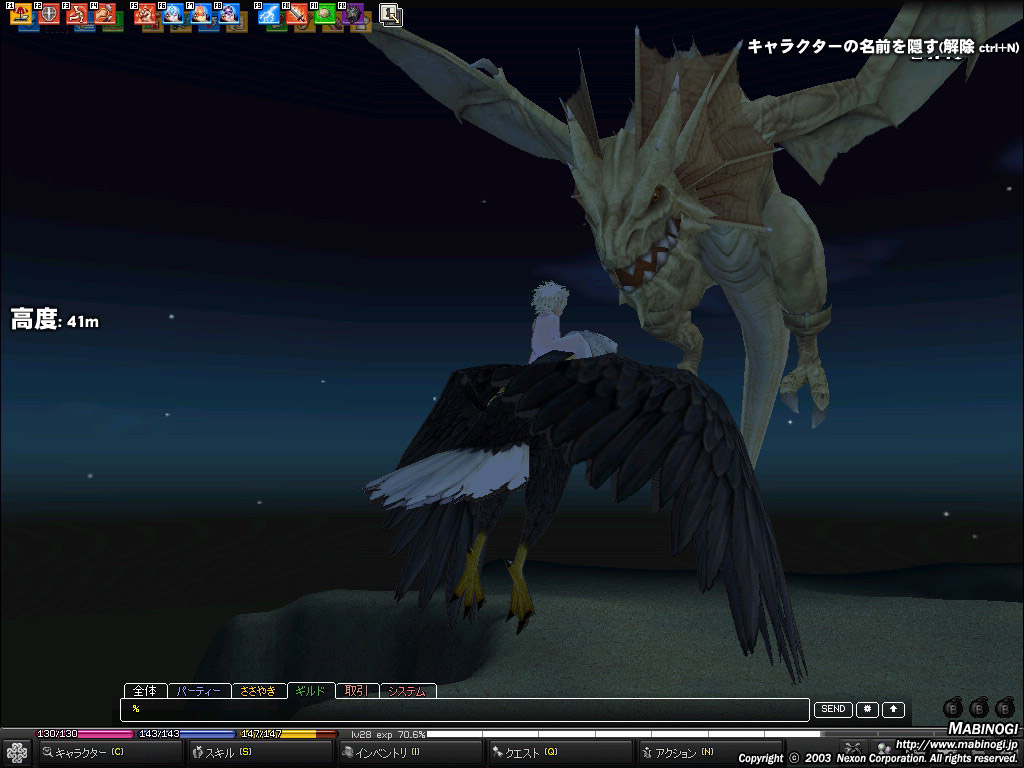This screenshot has height=768, width=1024.
Task: Focus the chat message input field
Action: pos(465,710)
